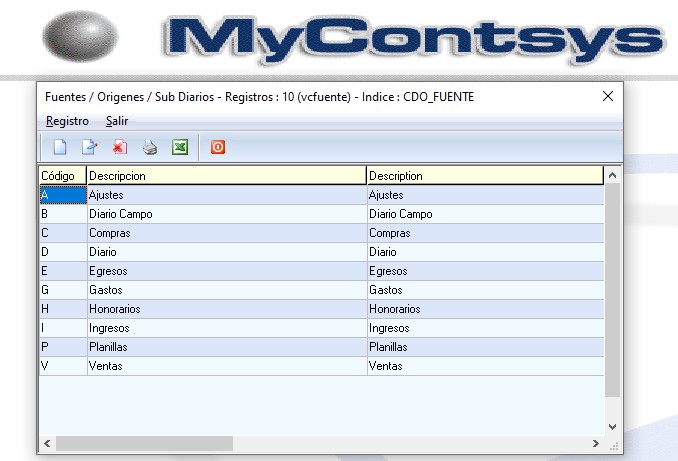This screenshot has width=678, height=461.
Task: Select the Compras row
Action: point(226,233)
